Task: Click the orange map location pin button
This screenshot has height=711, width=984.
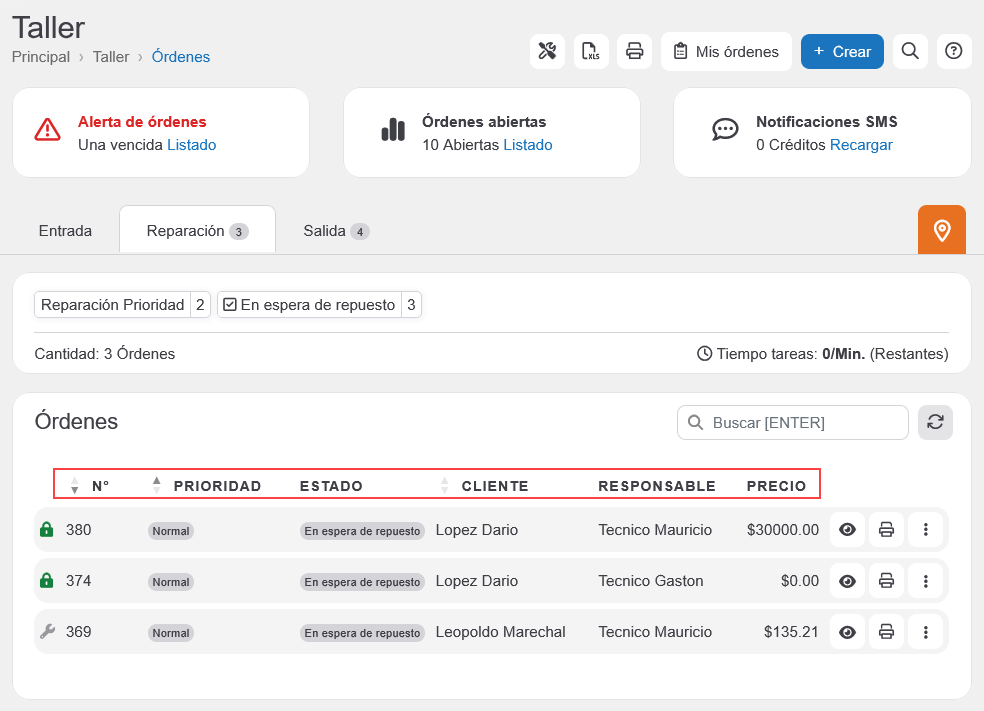Action: click(941, 230)
